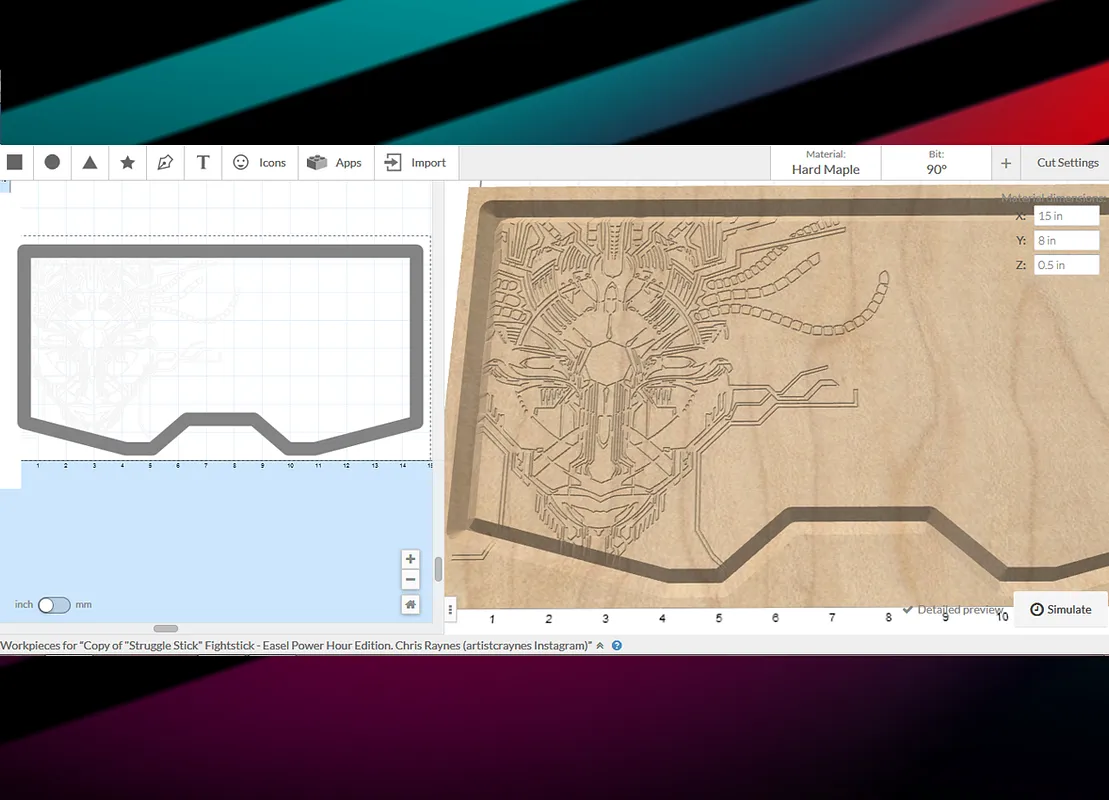Image resolution: width=1109 pixels, height=800 pixels.
Task: Zoom out of the design canvas
Action: tap(410, 580)
